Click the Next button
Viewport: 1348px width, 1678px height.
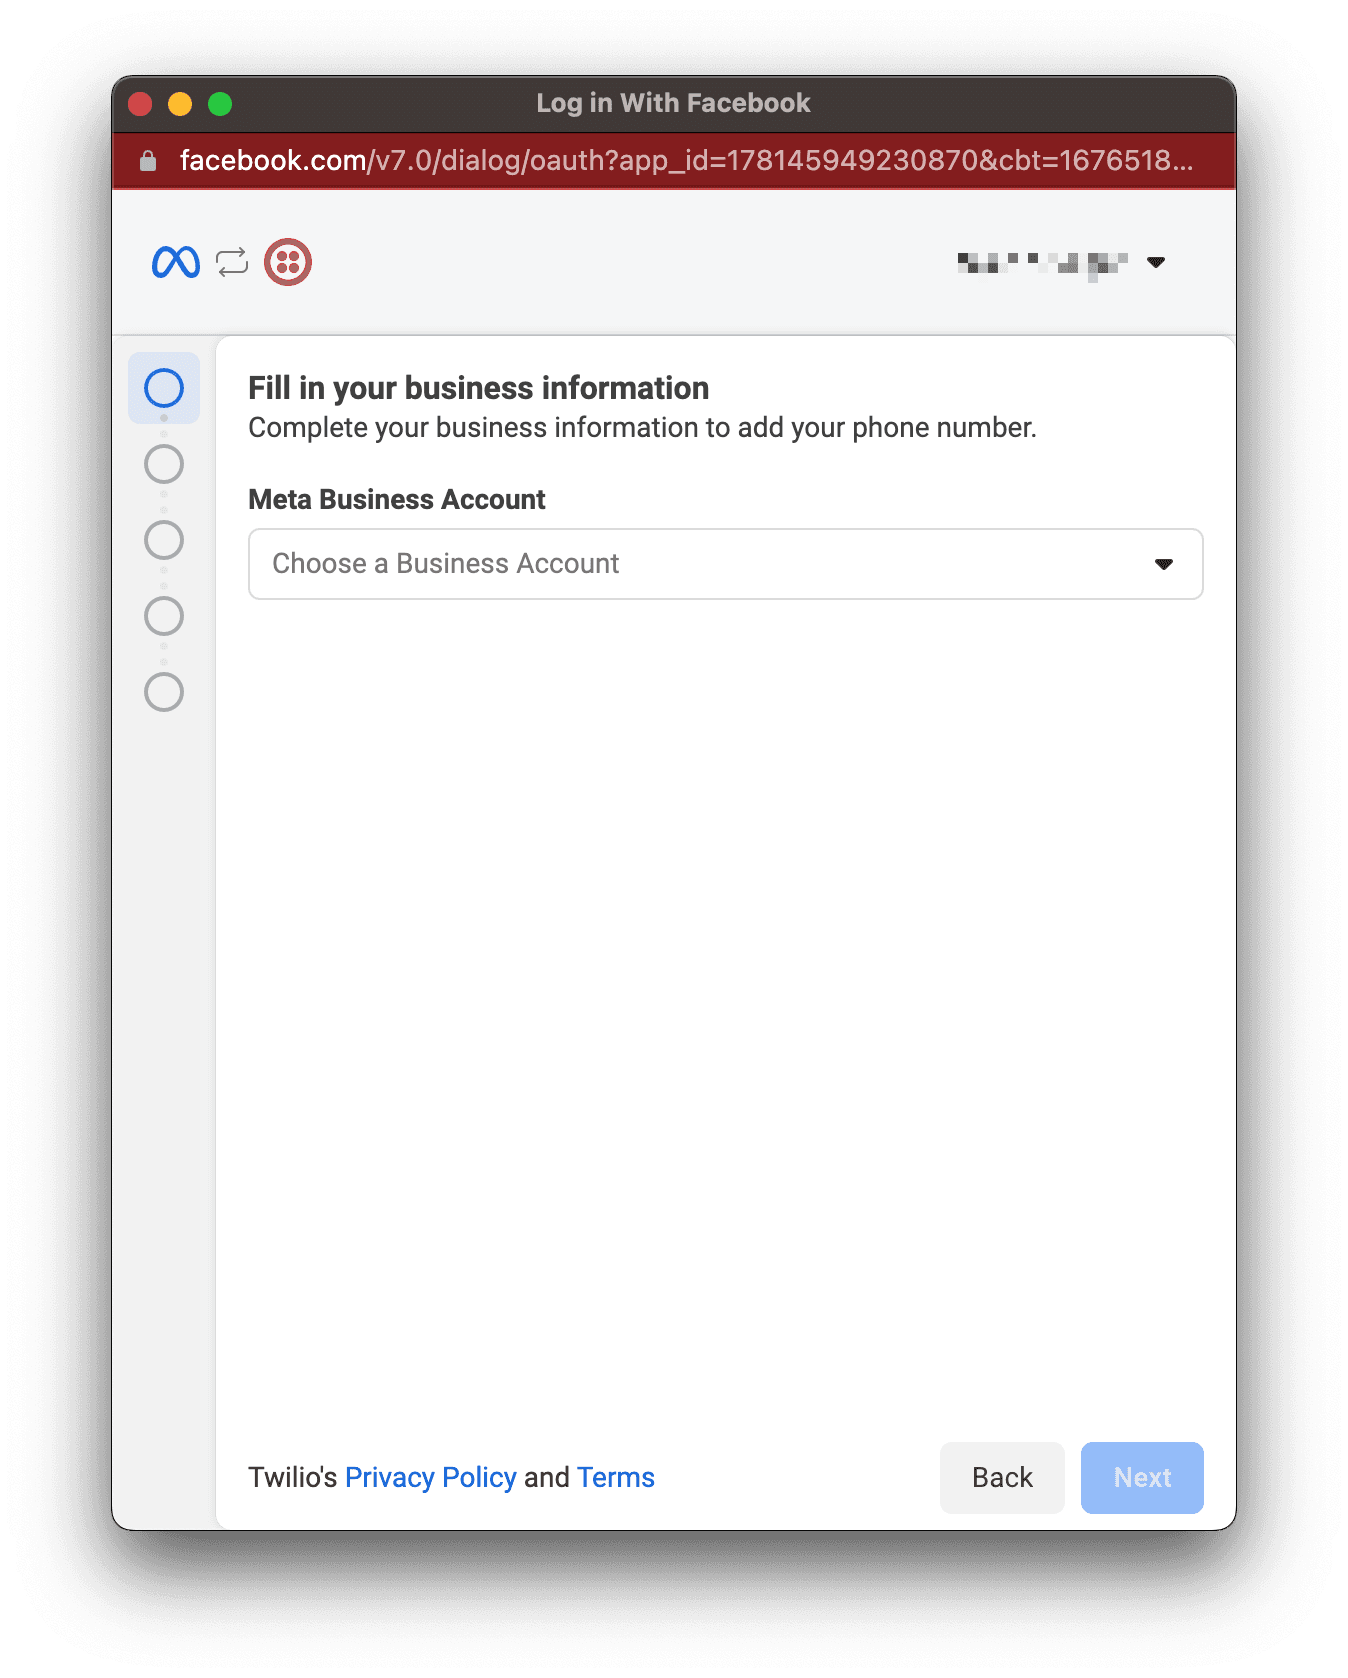[x=1142, y=1478]
